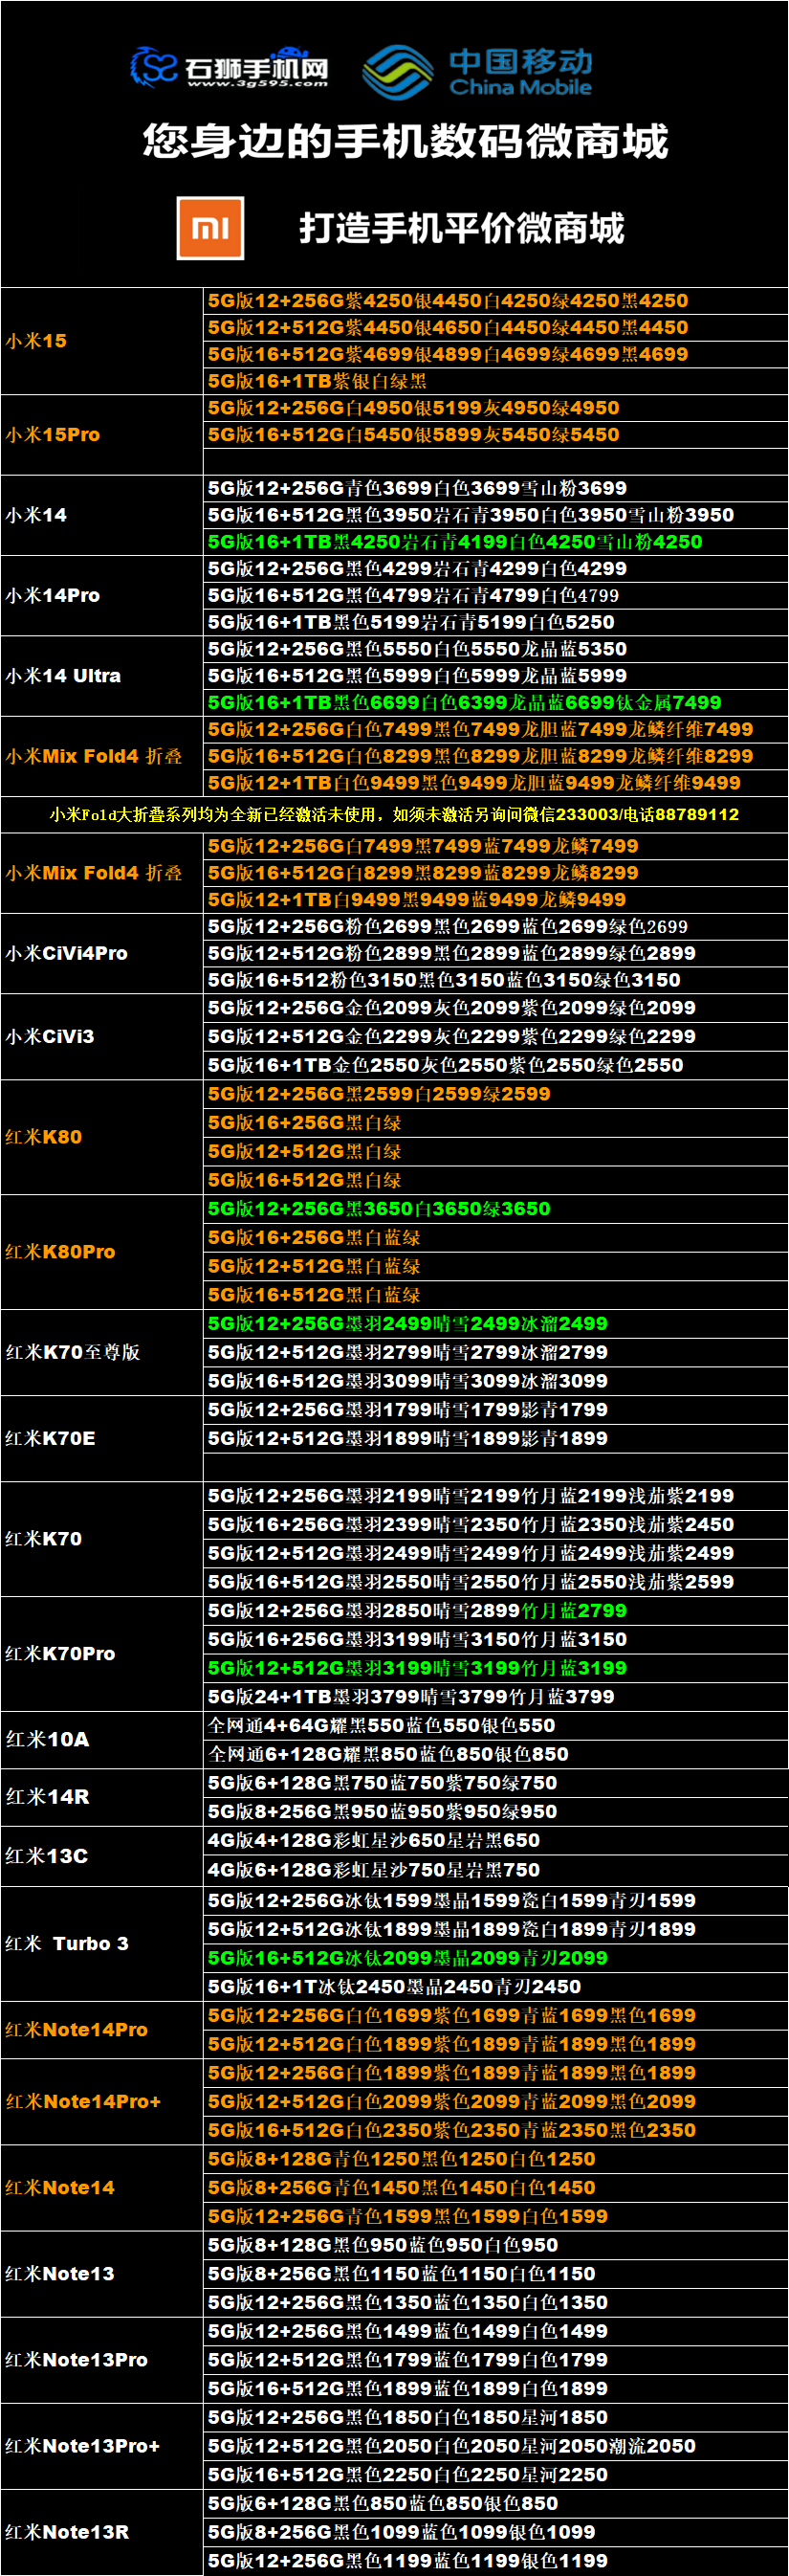The image size is (789, 2576).
Task: Click the China Mobile logo
Action: click(x=477, y=71)
